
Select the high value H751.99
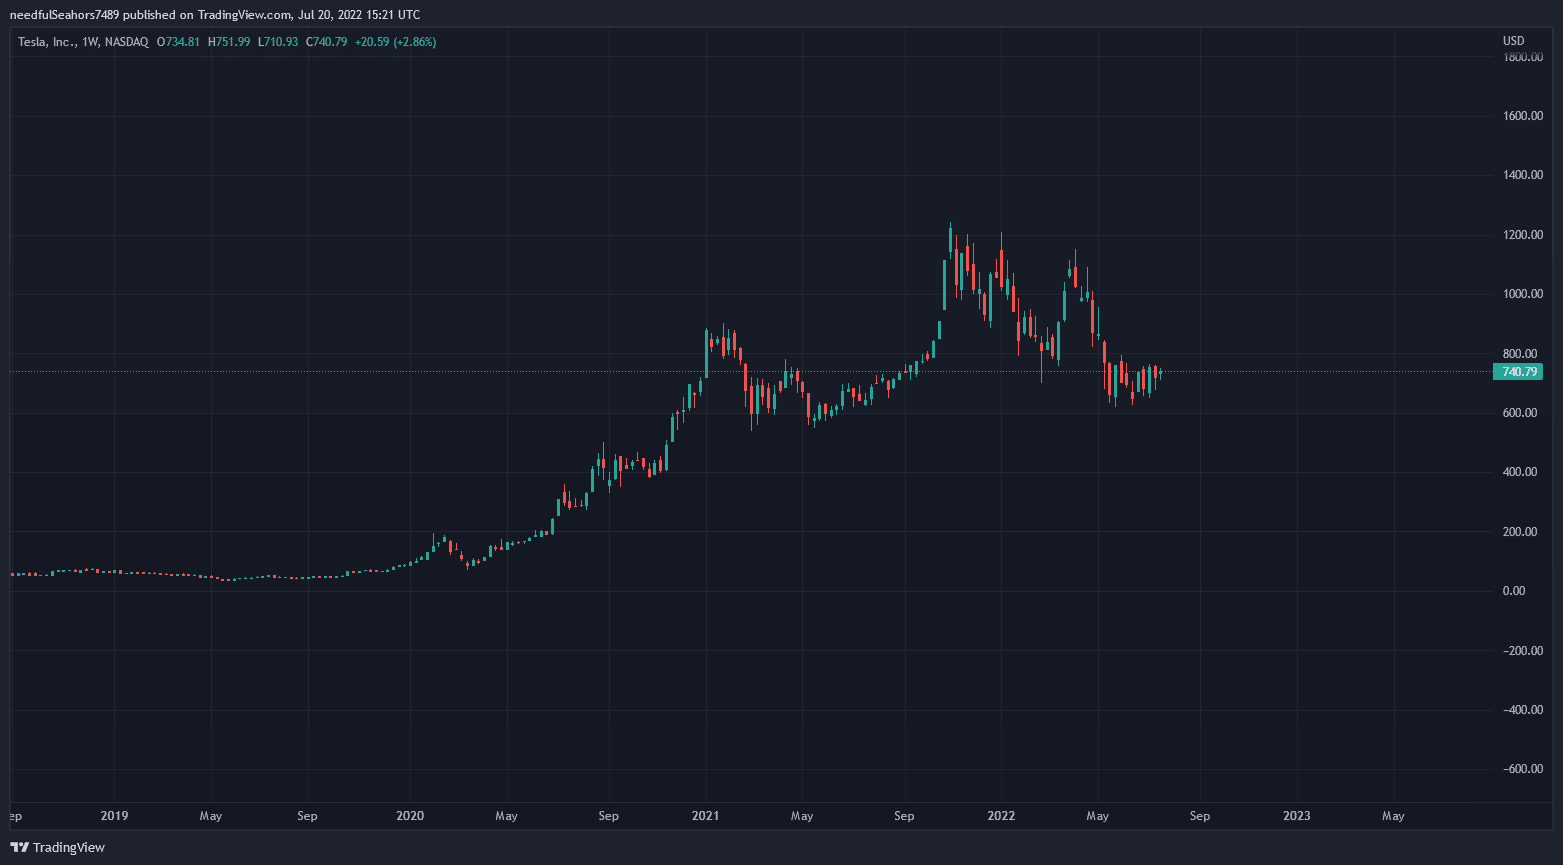pyautogui.click(x=229, y=42)
